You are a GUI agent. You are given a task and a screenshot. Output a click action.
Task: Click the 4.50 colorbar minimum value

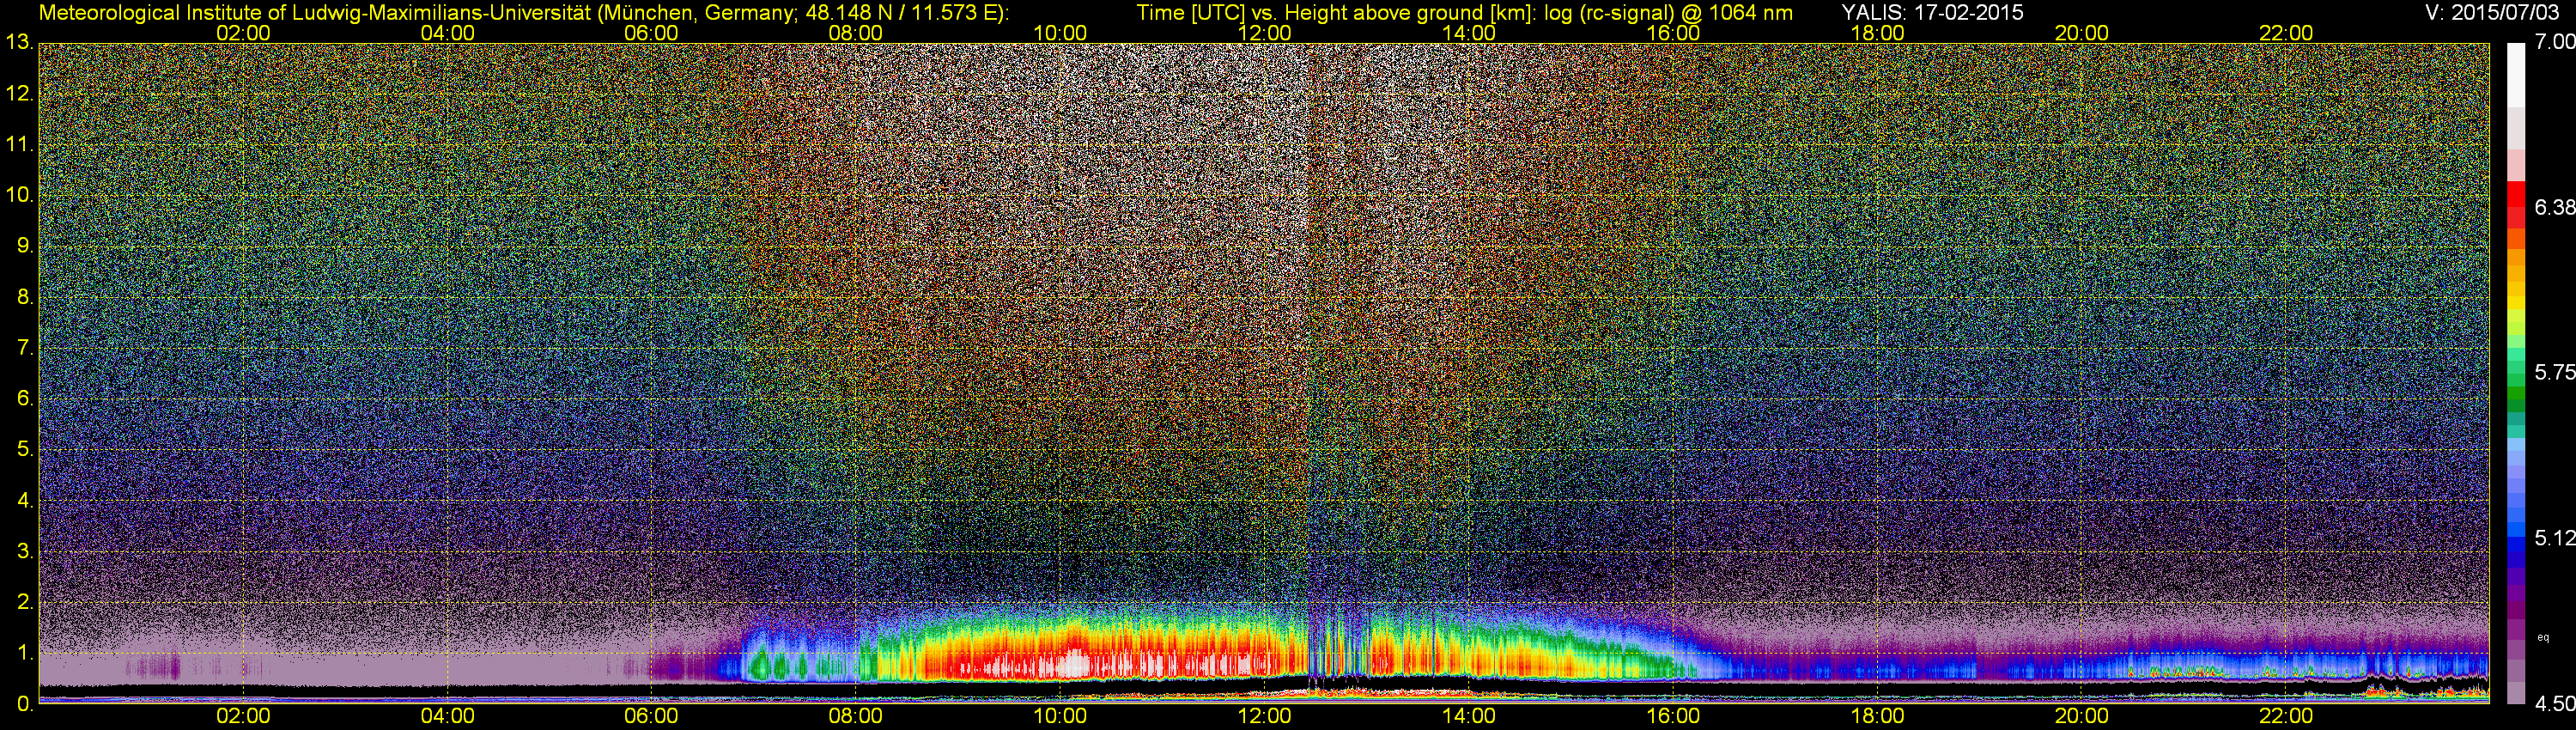2554,704
